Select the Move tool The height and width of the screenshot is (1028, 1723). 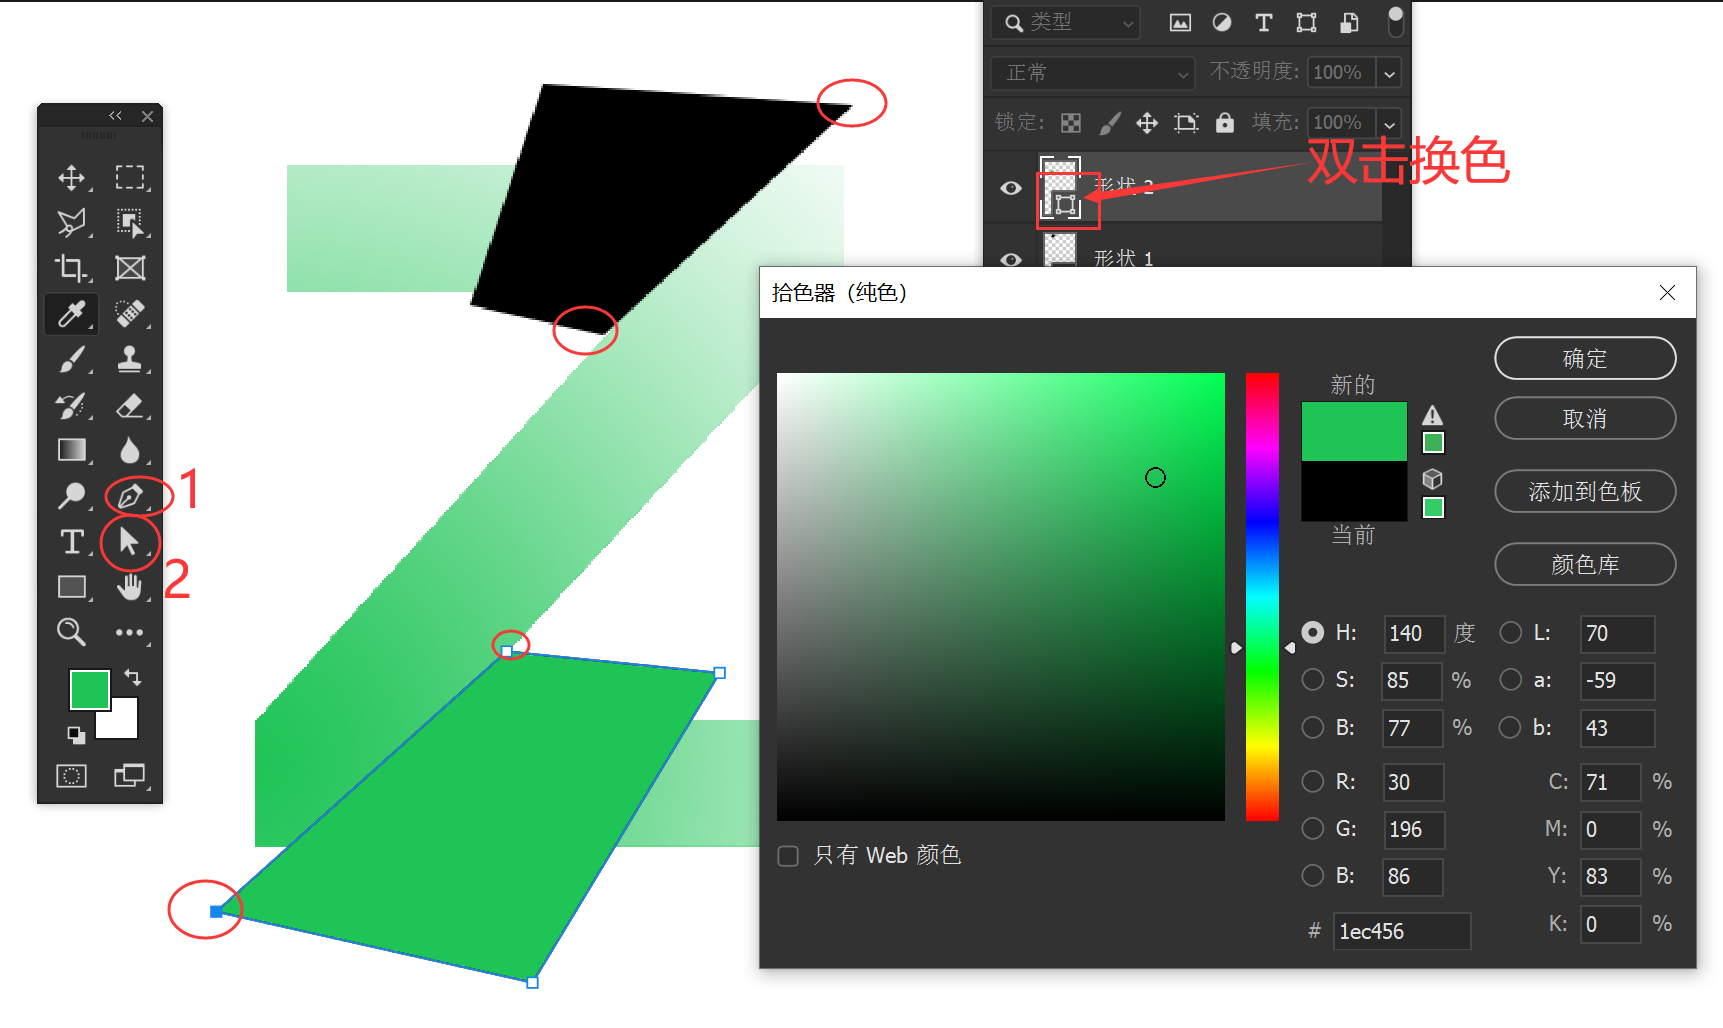coord(71,178)
